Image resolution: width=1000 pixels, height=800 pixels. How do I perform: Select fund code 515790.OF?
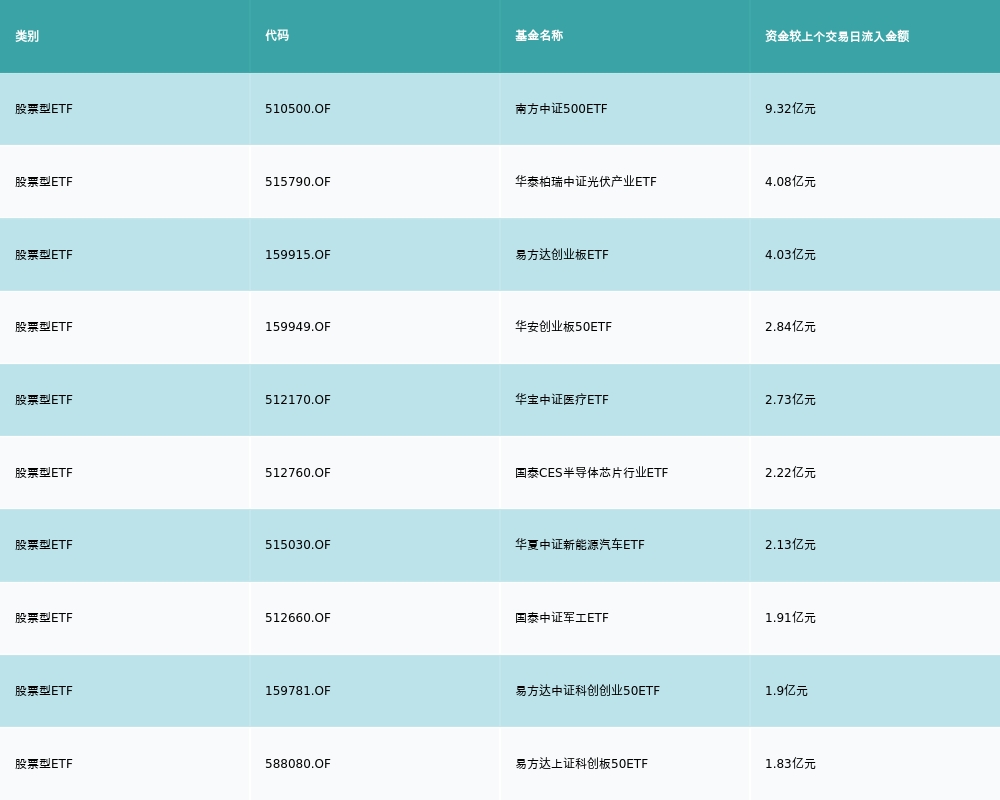click(x=298, y=182)
